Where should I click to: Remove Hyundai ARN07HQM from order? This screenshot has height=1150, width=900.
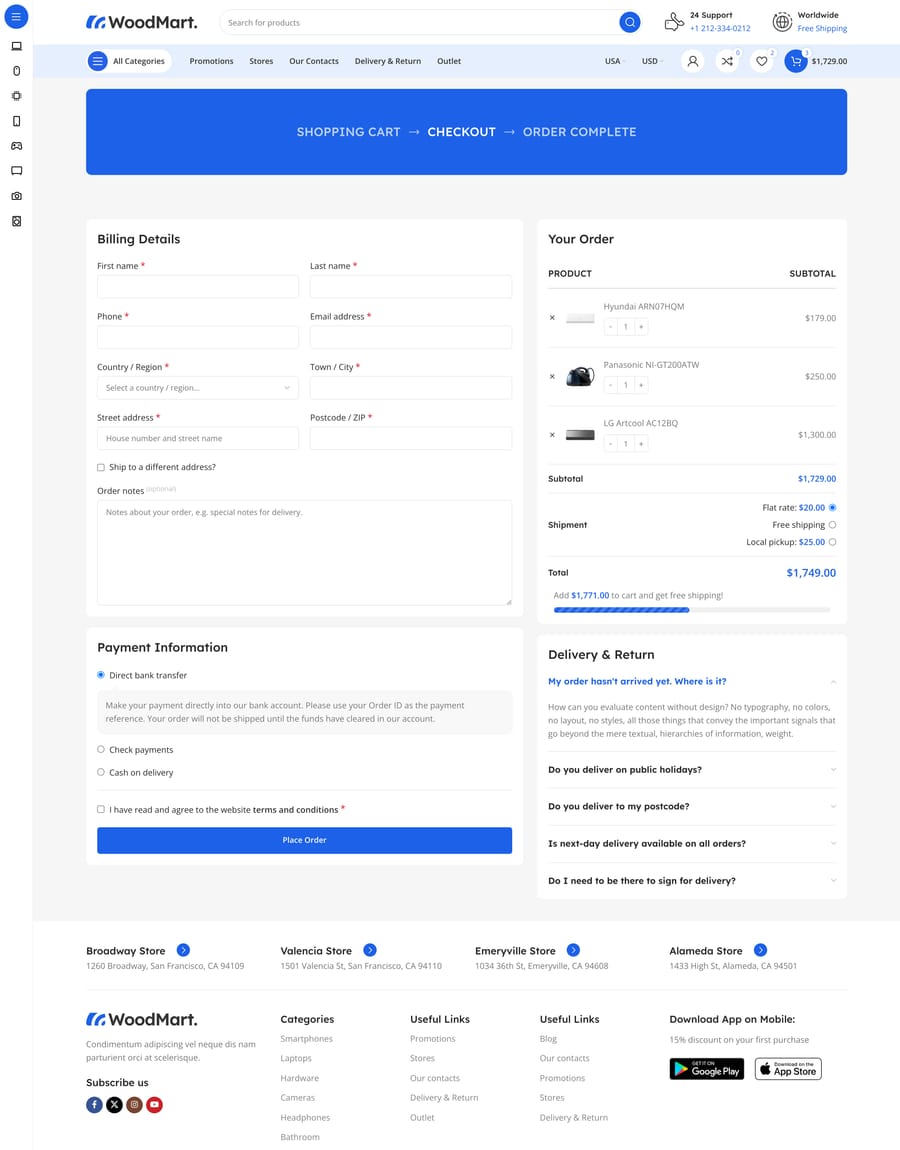[x=552, y=318]
